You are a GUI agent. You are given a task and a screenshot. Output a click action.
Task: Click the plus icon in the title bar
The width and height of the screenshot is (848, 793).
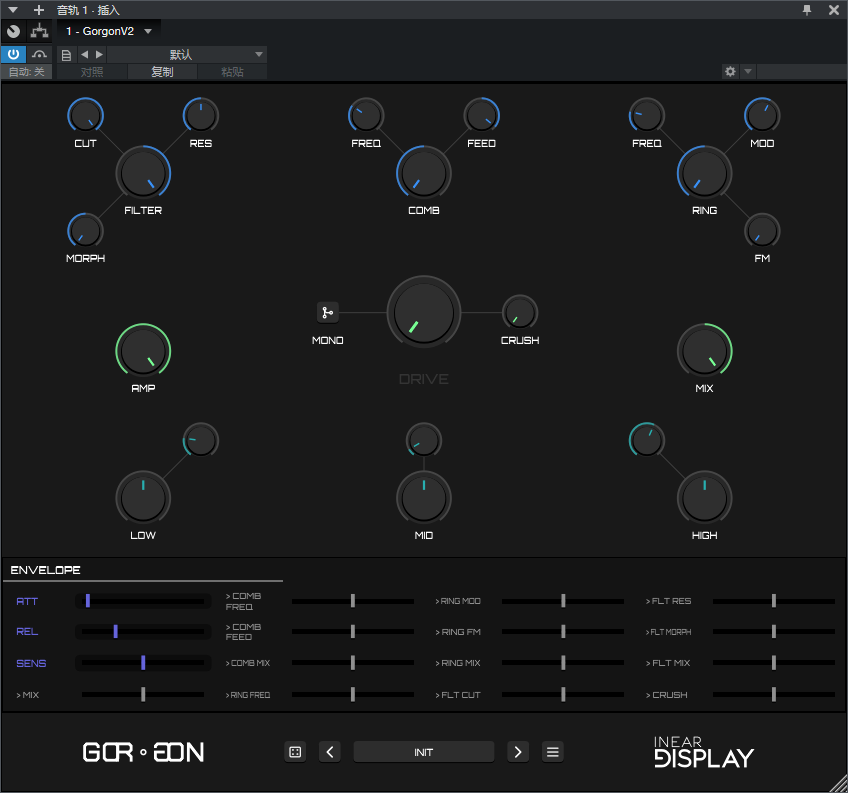39,10
